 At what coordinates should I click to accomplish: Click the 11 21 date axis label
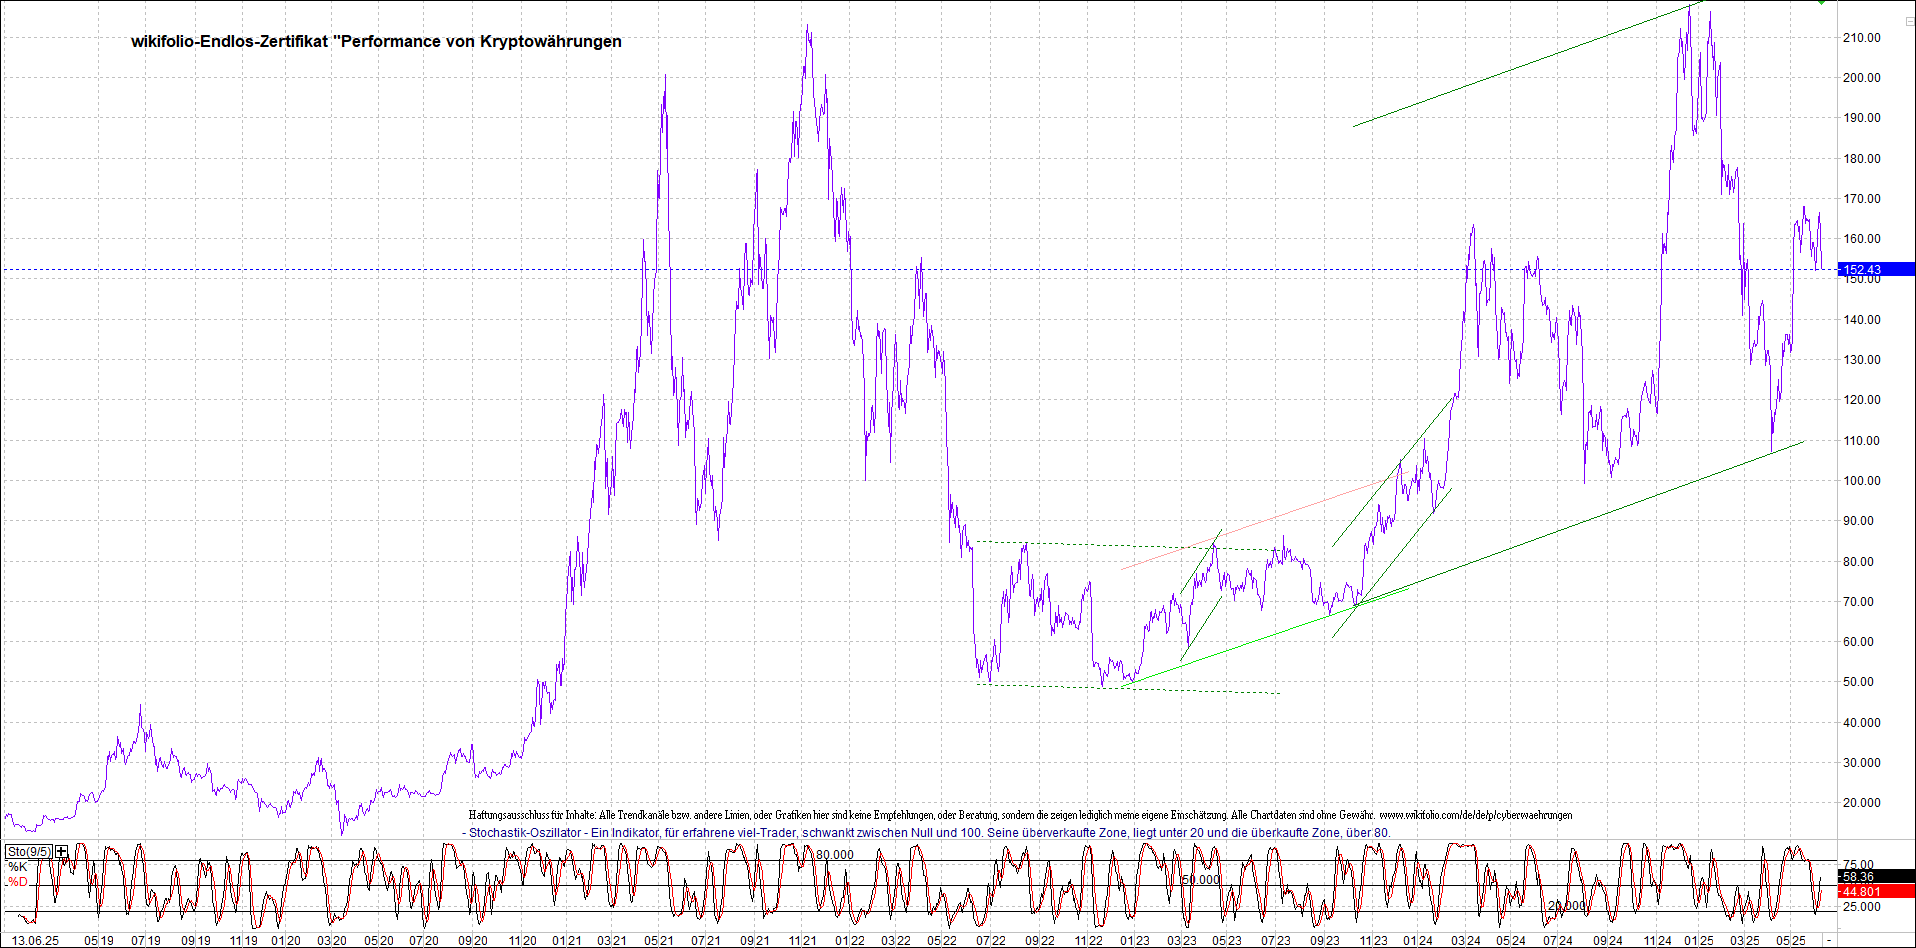802,941
